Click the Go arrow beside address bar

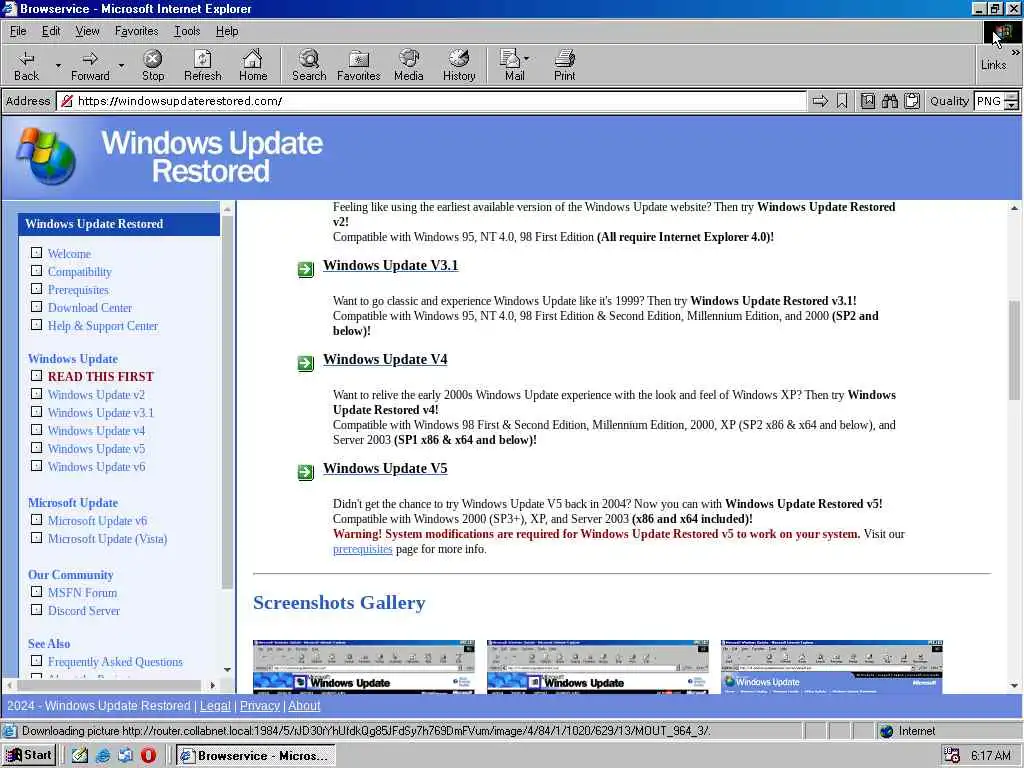pos(820,101)
